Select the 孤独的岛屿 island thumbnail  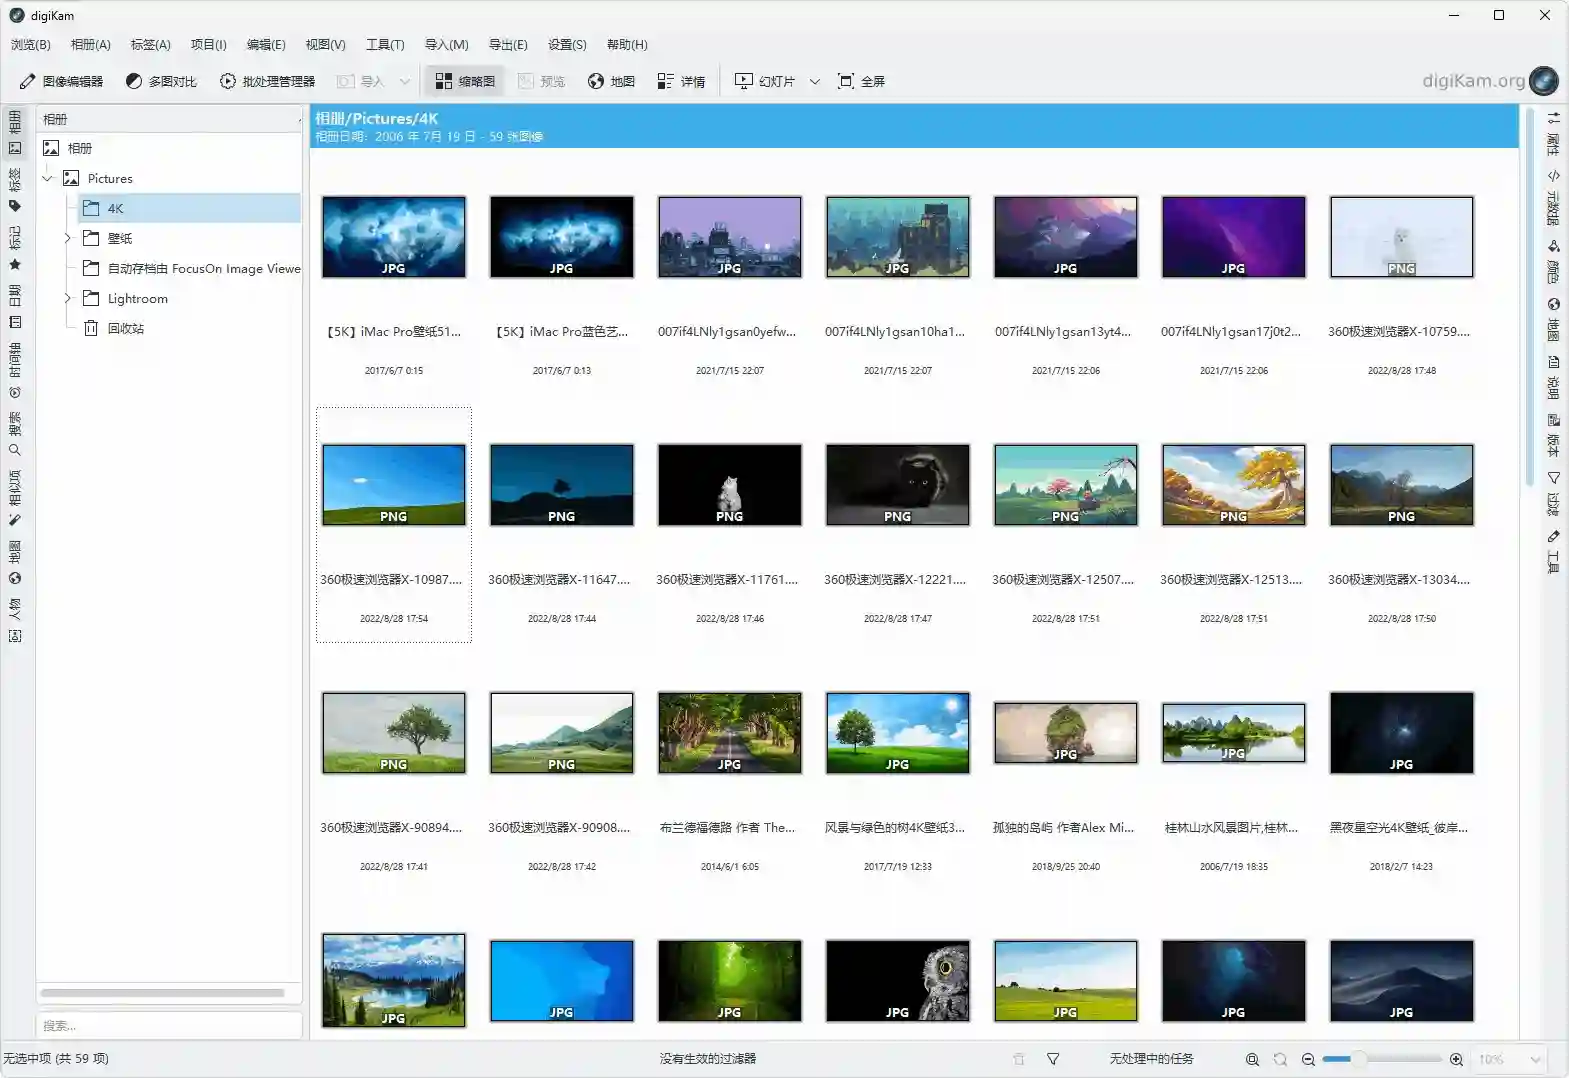click(x=1066, y=733)
